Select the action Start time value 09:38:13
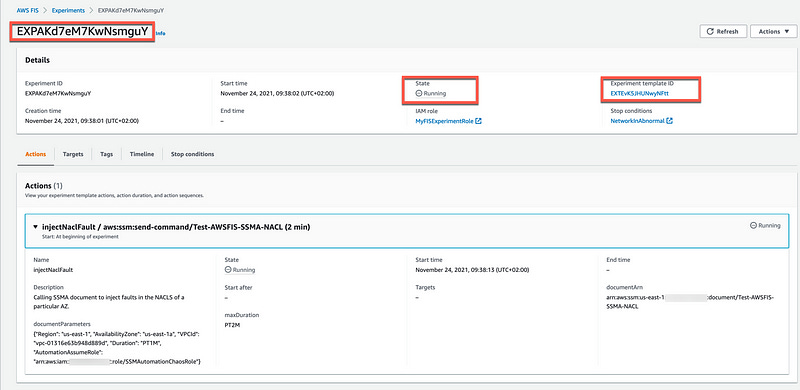800x390 pixels. click(472, 270)
